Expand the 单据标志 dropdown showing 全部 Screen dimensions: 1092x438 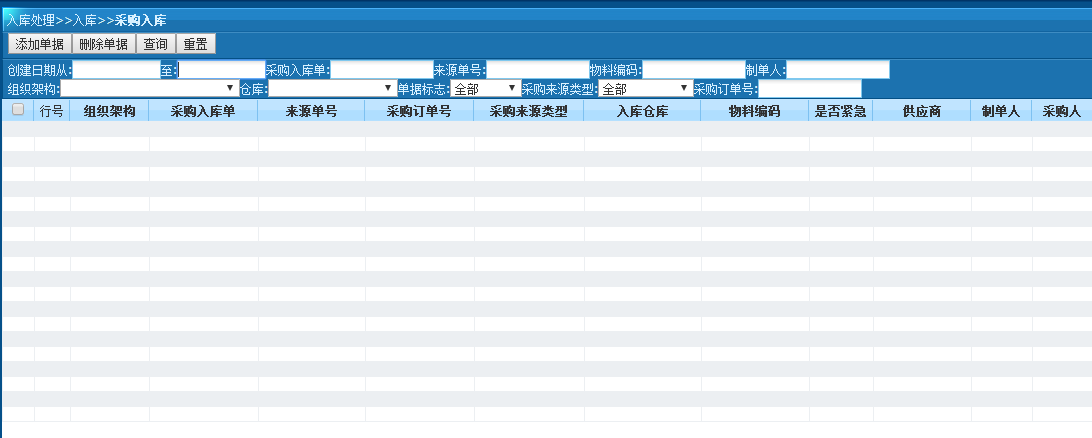[x=485, y=89]
